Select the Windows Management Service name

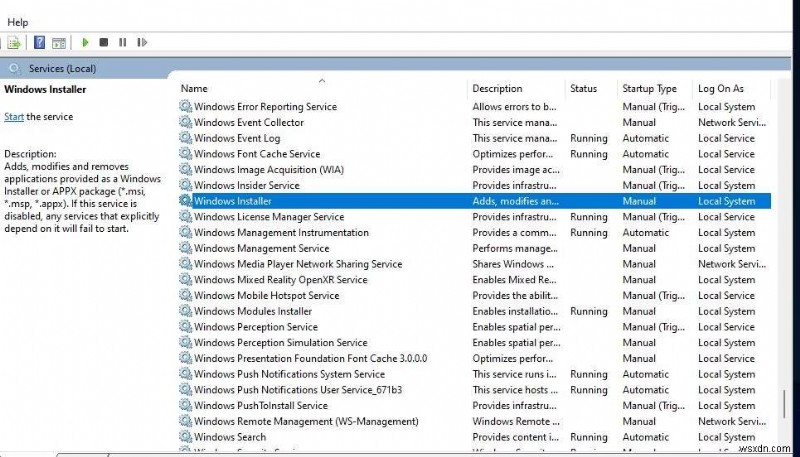tap(262, 249)
